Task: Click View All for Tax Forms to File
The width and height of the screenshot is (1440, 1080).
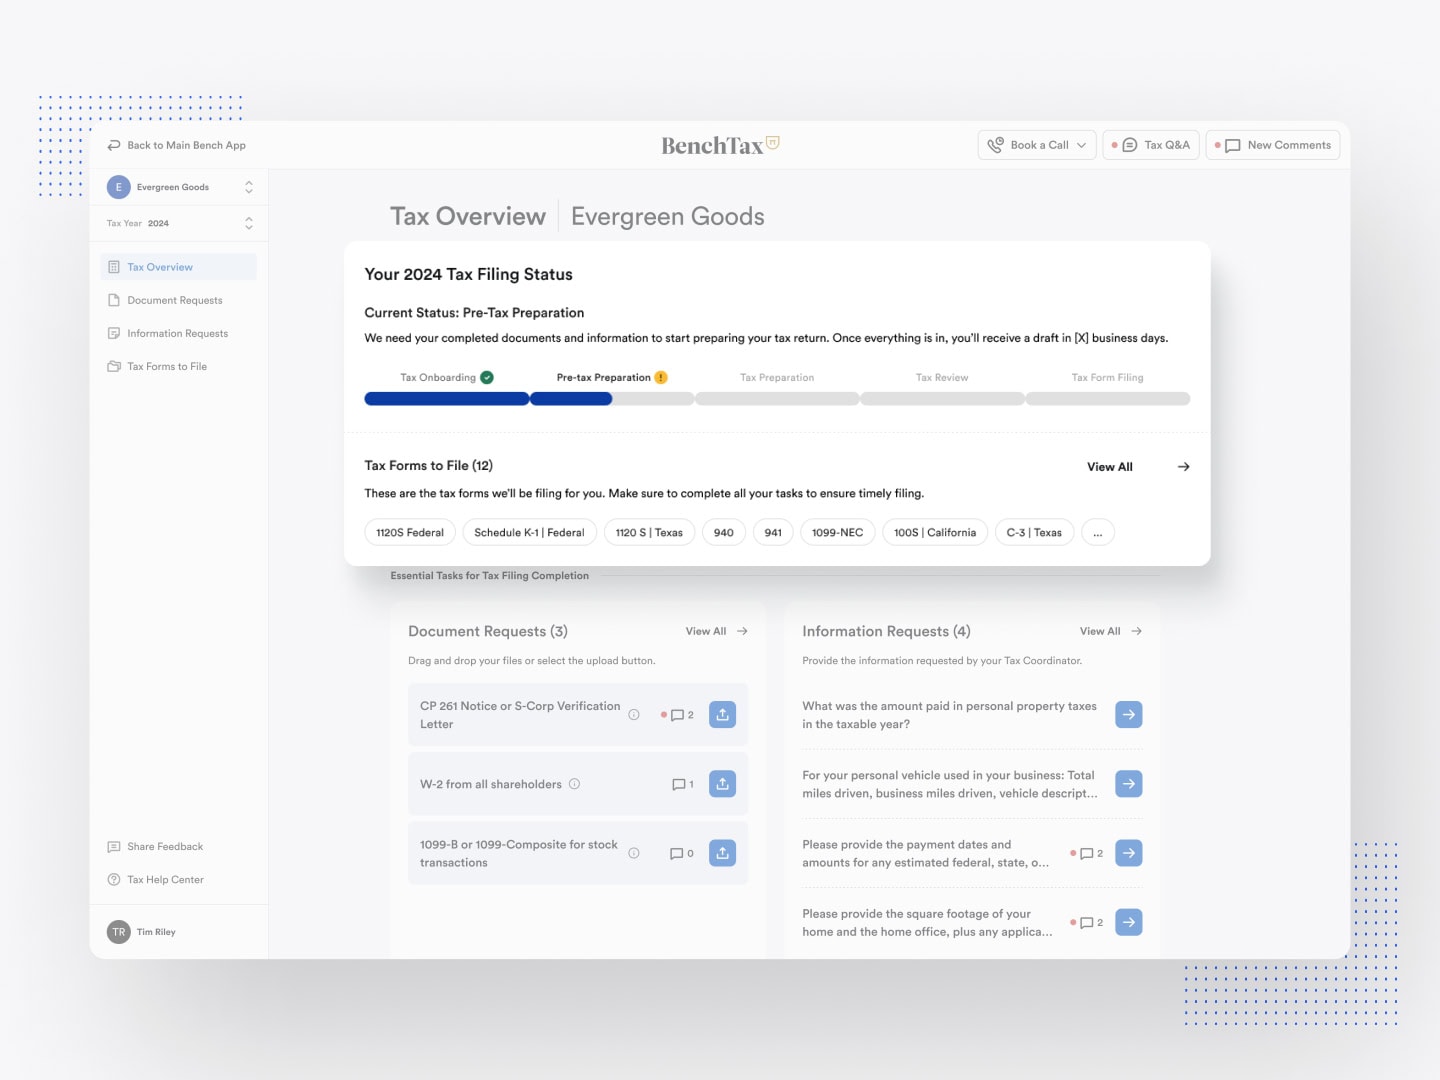Action: (1110, 467)
